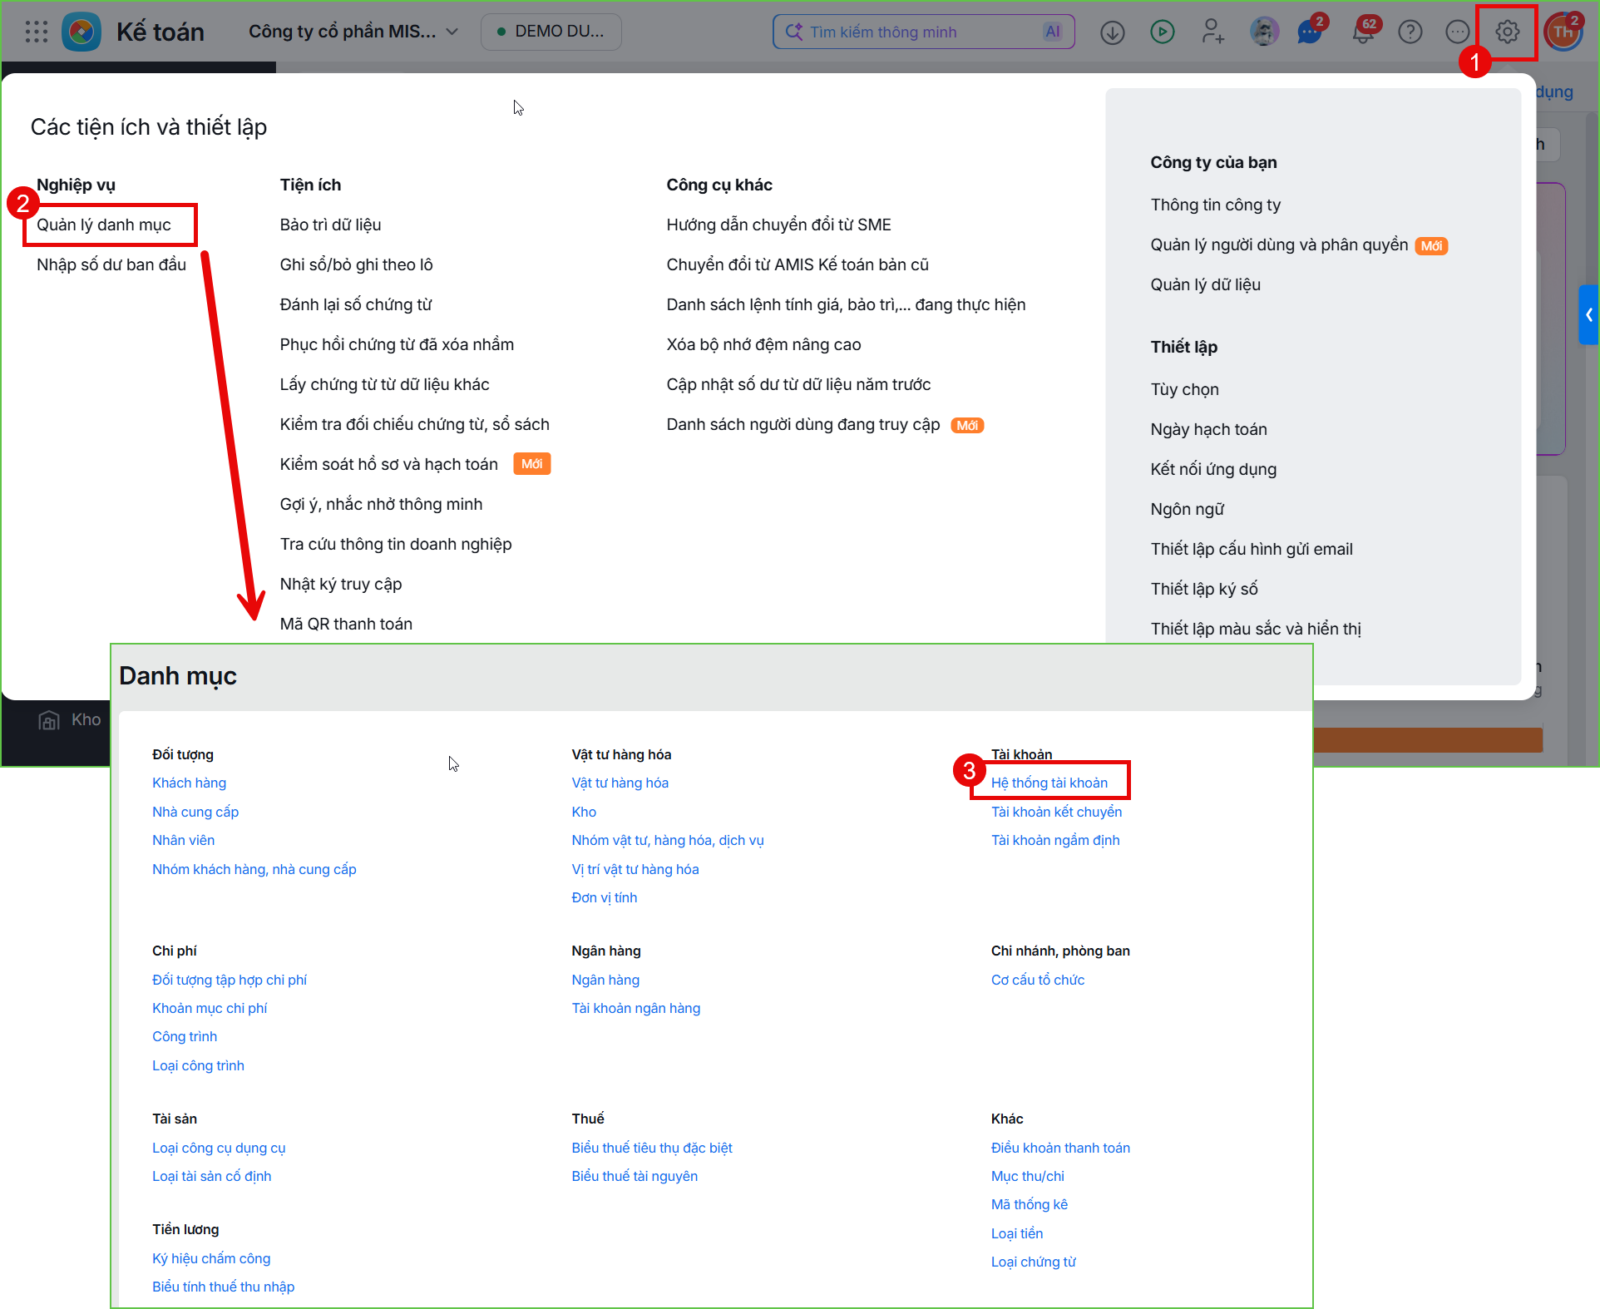Open the add user invite icon
The image size is (1600, 1309).
coord(1213,32)
